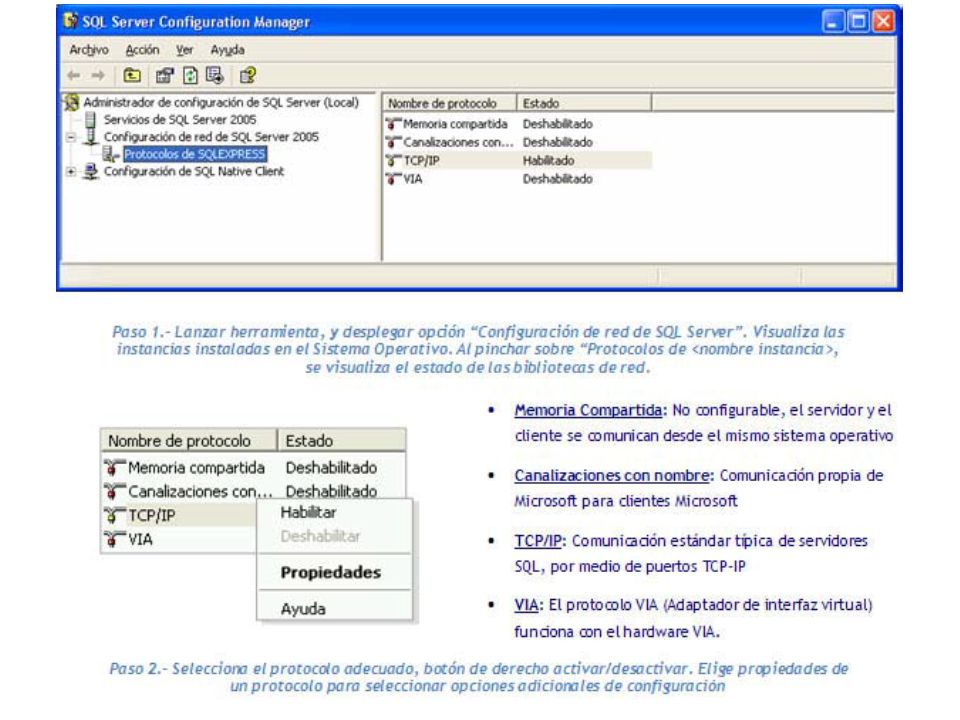Screen dimensions: 960x720
Task: Click the root Administrador de configuración node icon
Action: (x=72, y=102)
